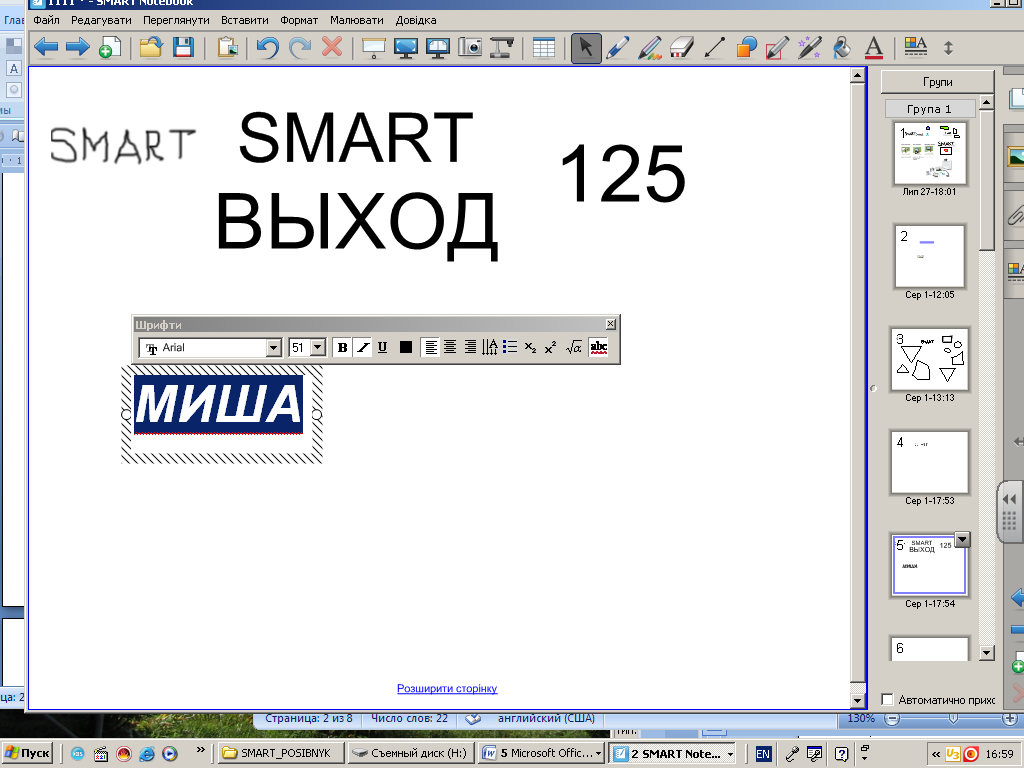
Task: Align text right
Action: (470, 347)
